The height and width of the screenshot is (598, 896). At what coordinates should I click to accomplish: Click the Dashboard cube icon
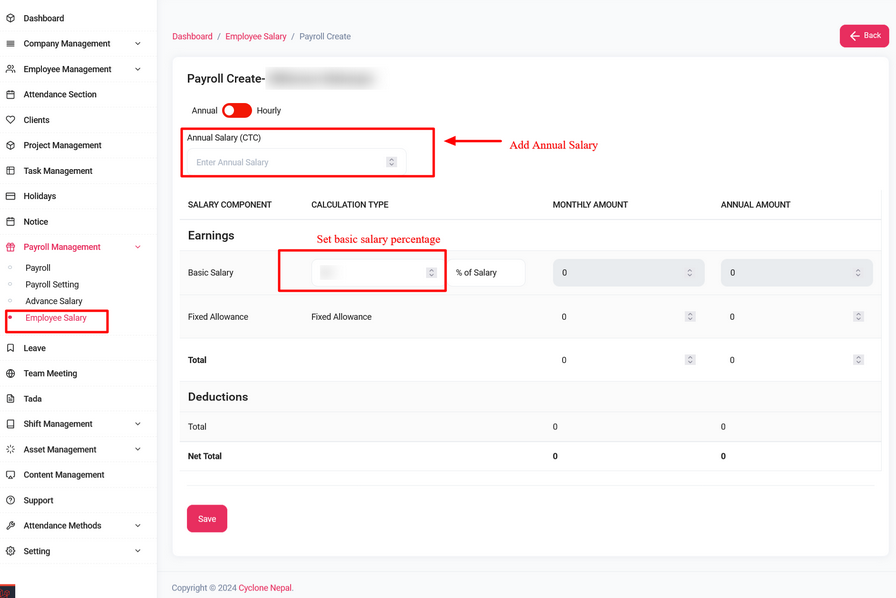point(11,18)
